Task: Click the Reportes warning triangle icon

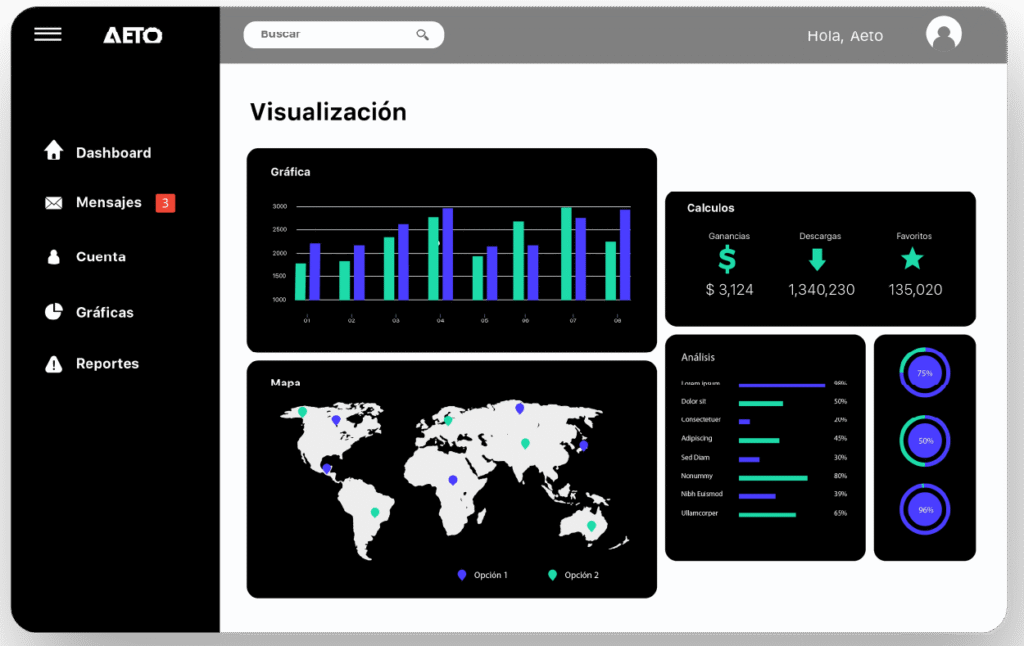Action: pos(54,364)
